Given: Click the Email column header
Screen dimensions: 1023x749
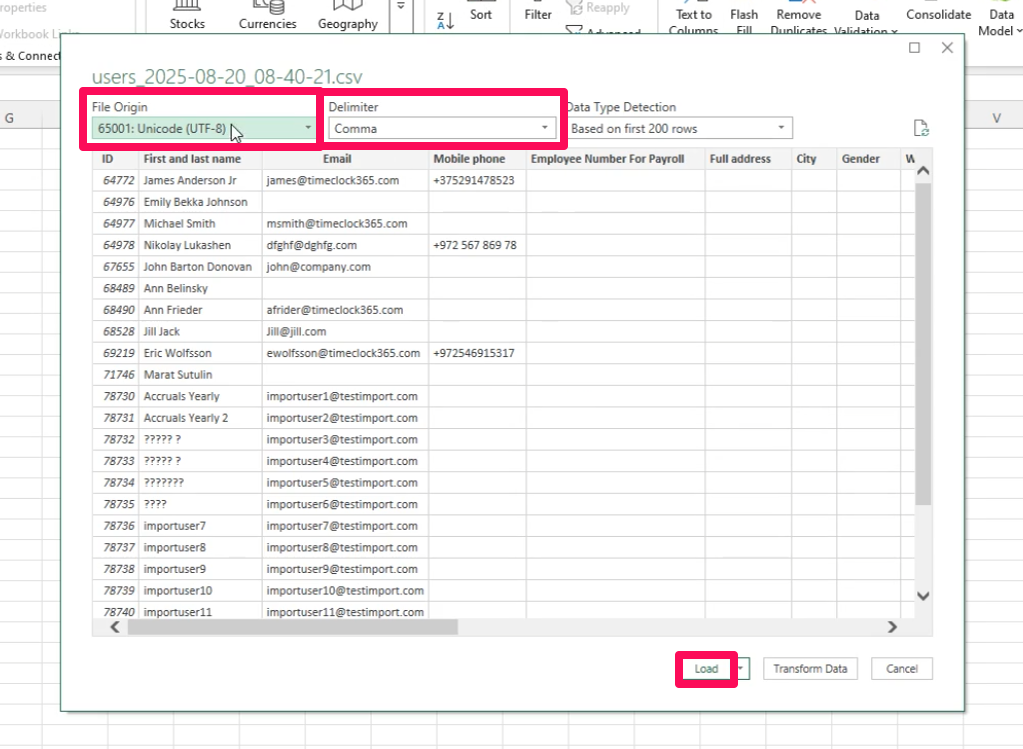Looking at the screenshot, I should coord(337,159).
